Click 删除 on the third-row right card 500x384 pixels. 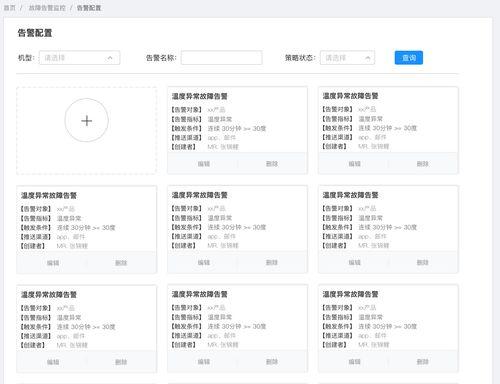(422, 362)
